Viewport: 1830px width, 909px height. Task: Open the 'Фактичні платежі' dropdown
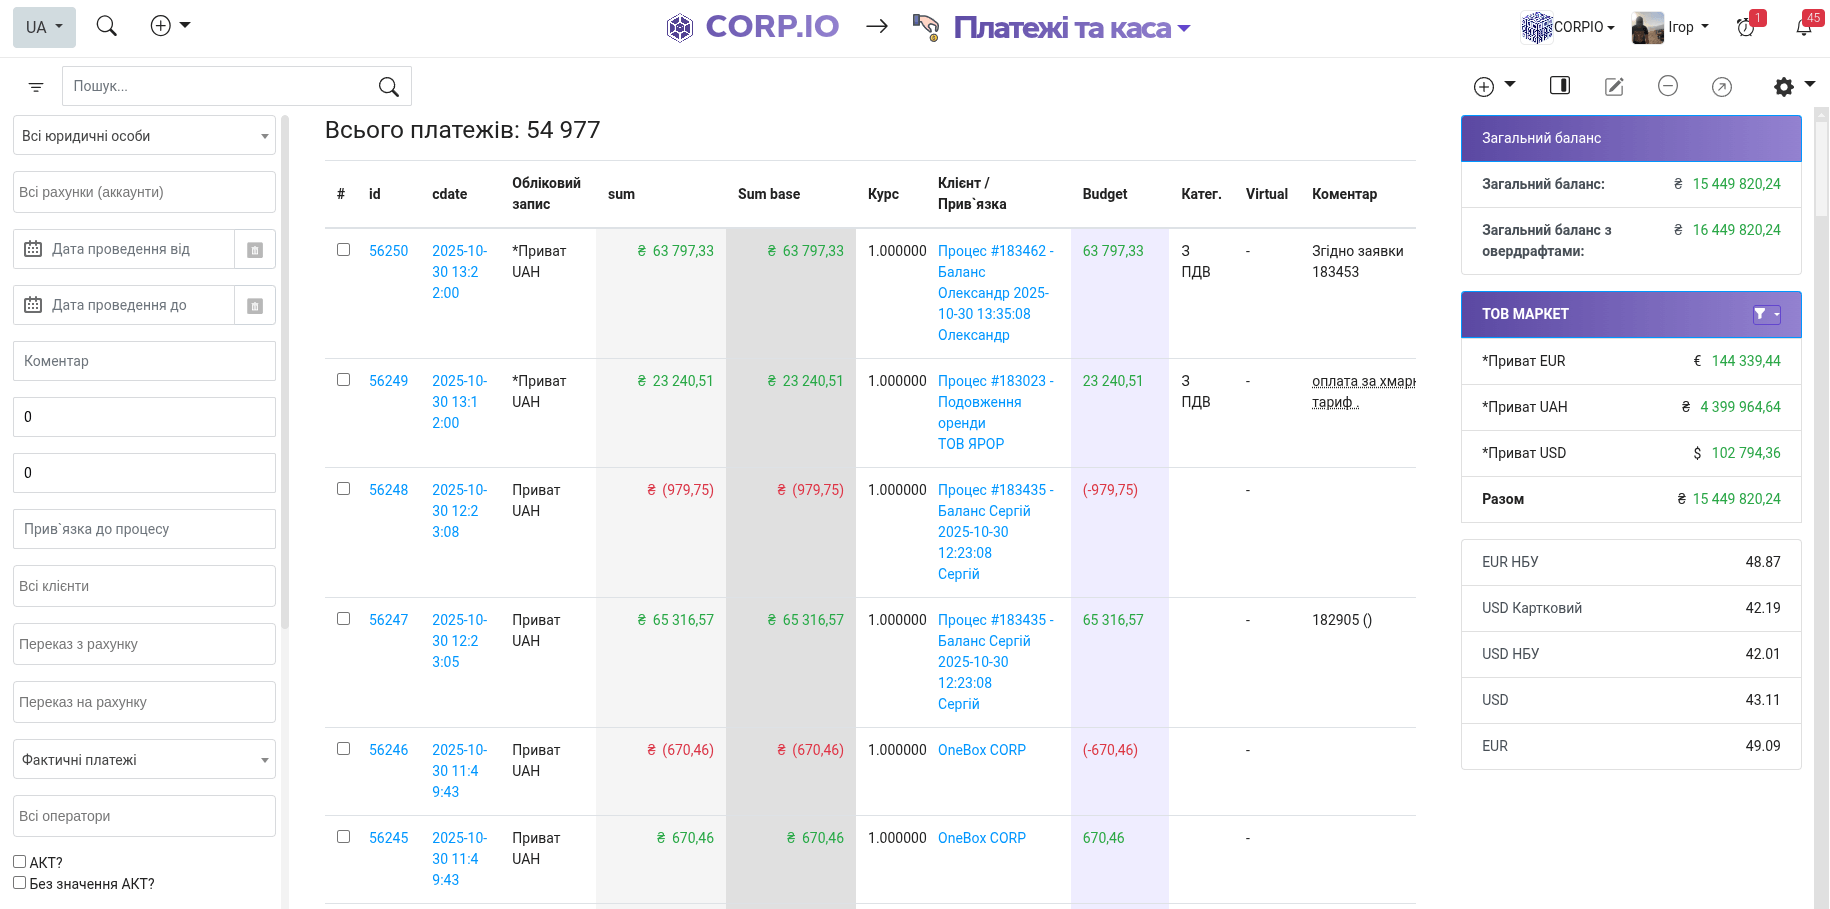pos(144,760)
